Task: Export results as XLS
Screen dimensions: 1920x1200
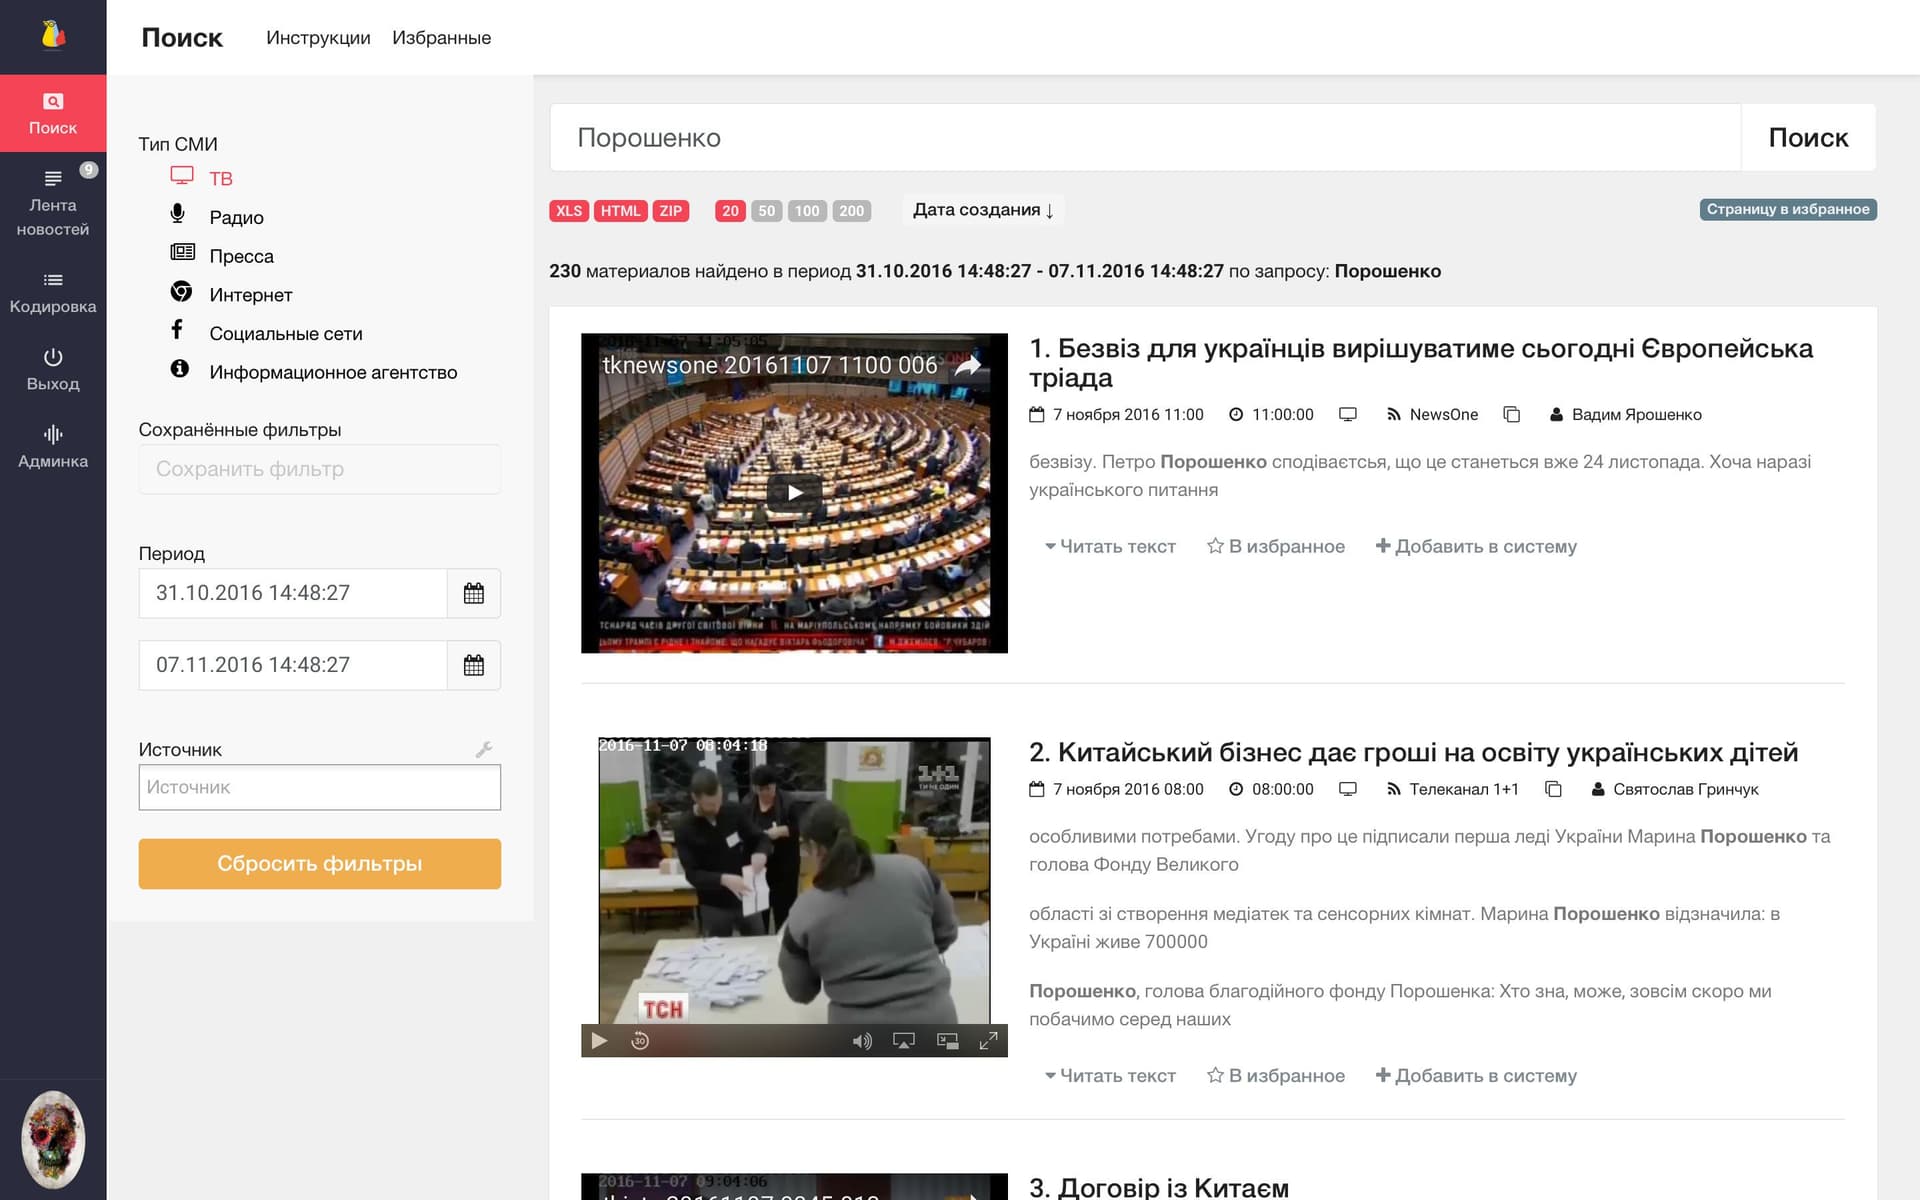Action: pyautogui.click(x=569, y=211)
